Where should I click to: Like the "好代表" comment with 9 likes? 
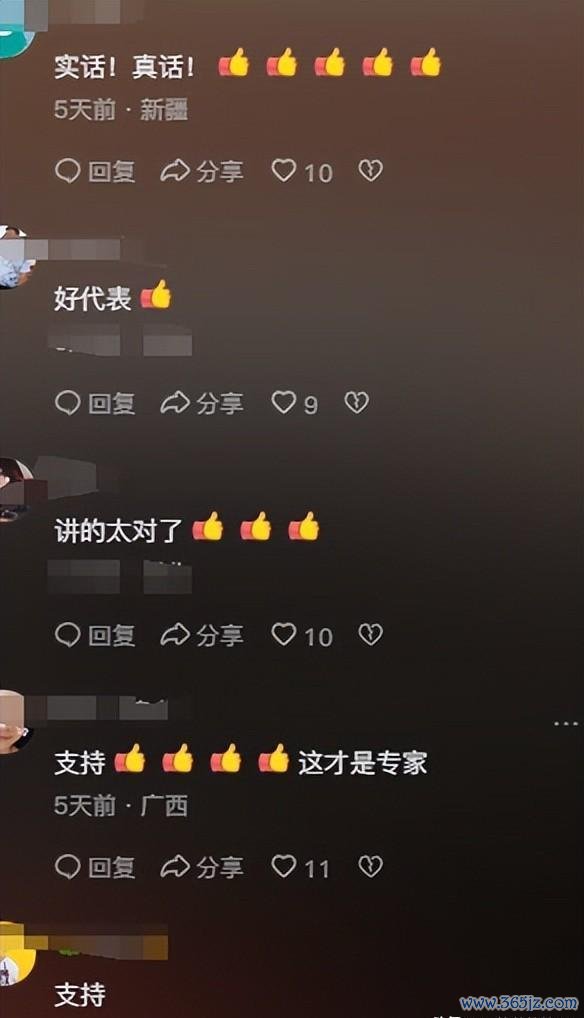click(284, 403)
